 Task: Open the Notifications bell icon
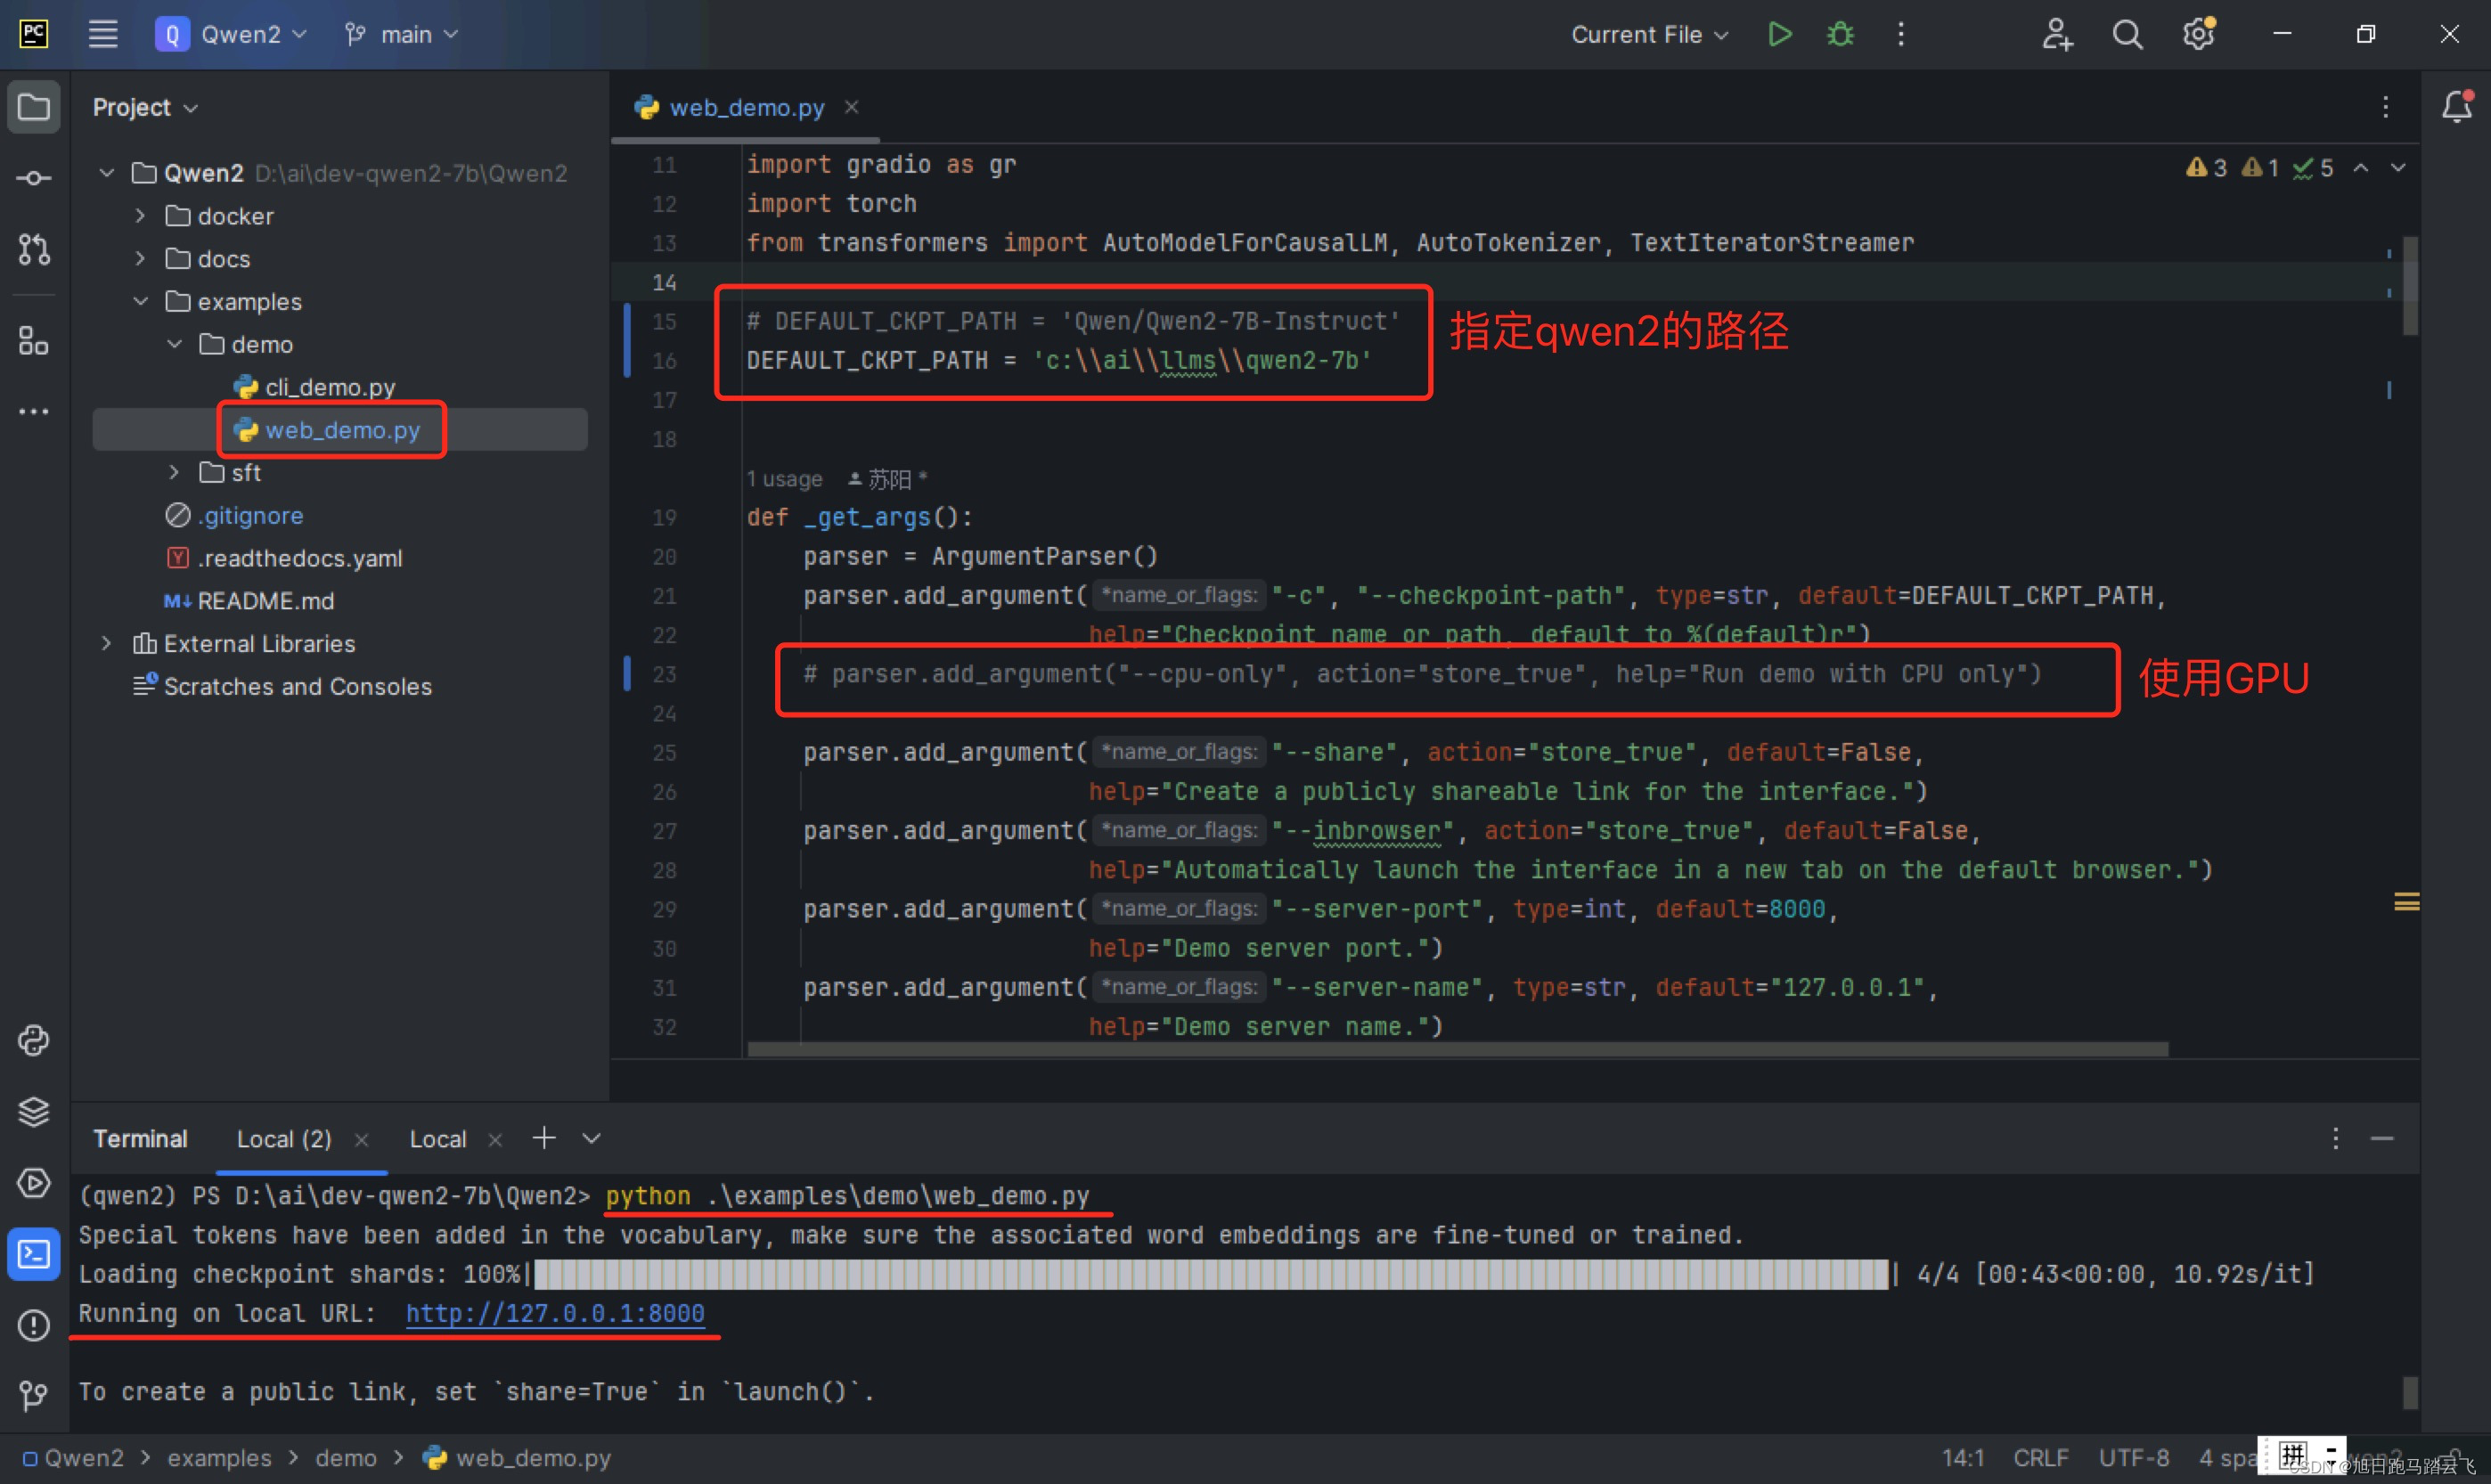pos(2456,107)
